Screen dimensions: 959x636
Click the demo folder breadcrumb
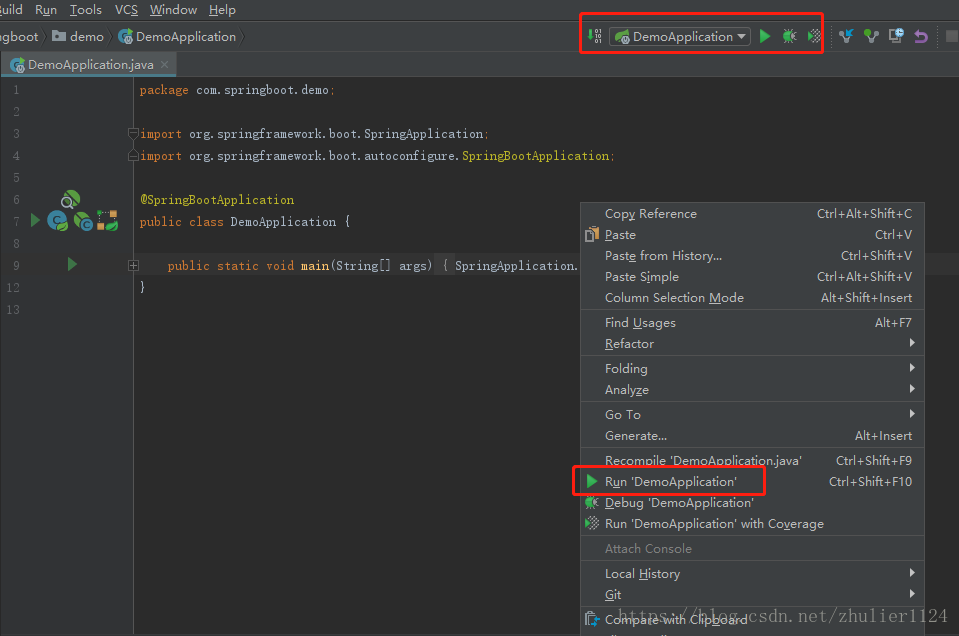click(78, 37)
